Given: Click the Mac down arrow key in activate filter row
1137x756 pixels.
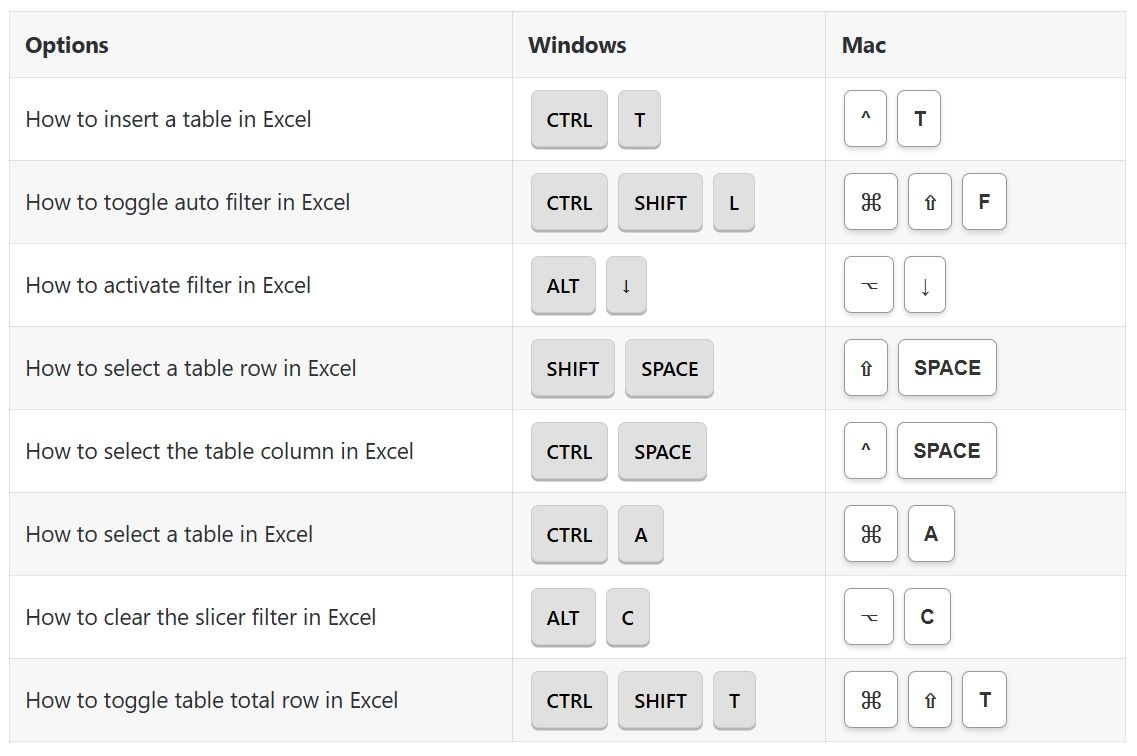Looking at the screenshot, I should point(924,285).
